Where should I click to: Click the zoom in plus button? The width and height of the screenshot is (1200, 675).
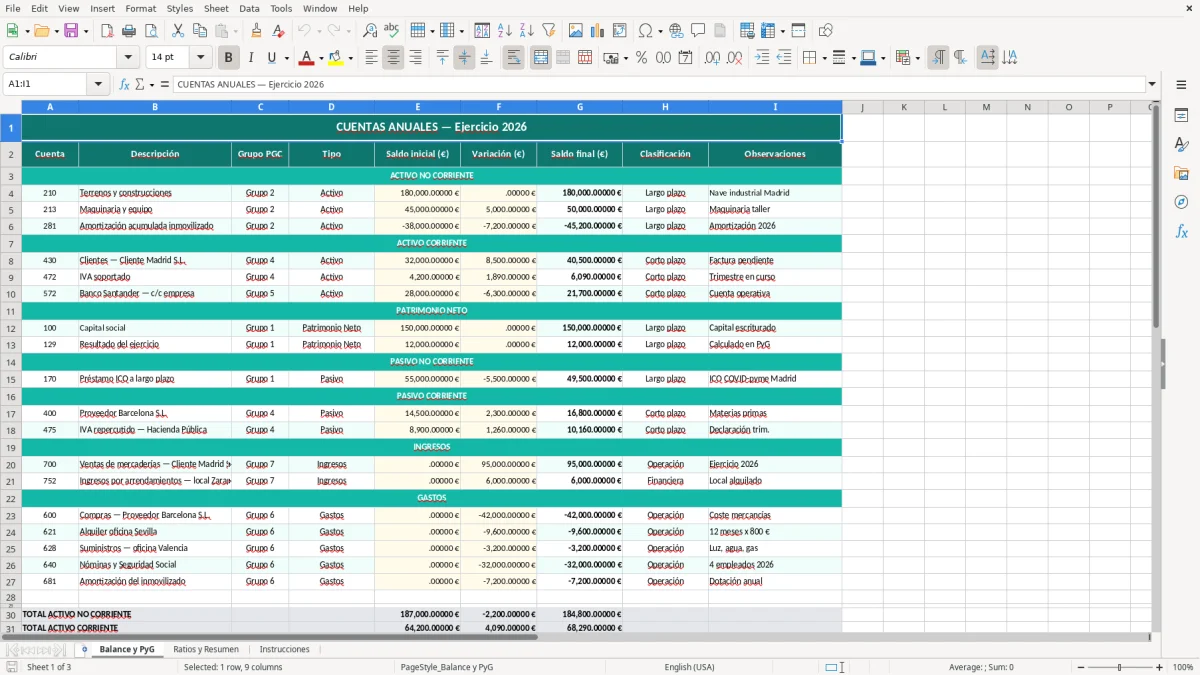click(1159, 667)
